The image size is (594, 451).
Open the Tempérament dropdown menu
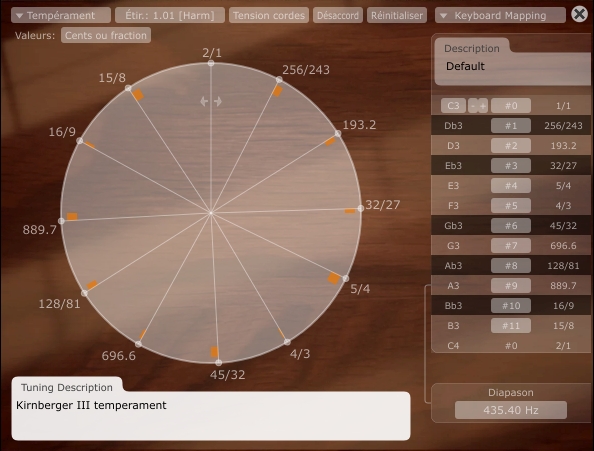point(61,16)
